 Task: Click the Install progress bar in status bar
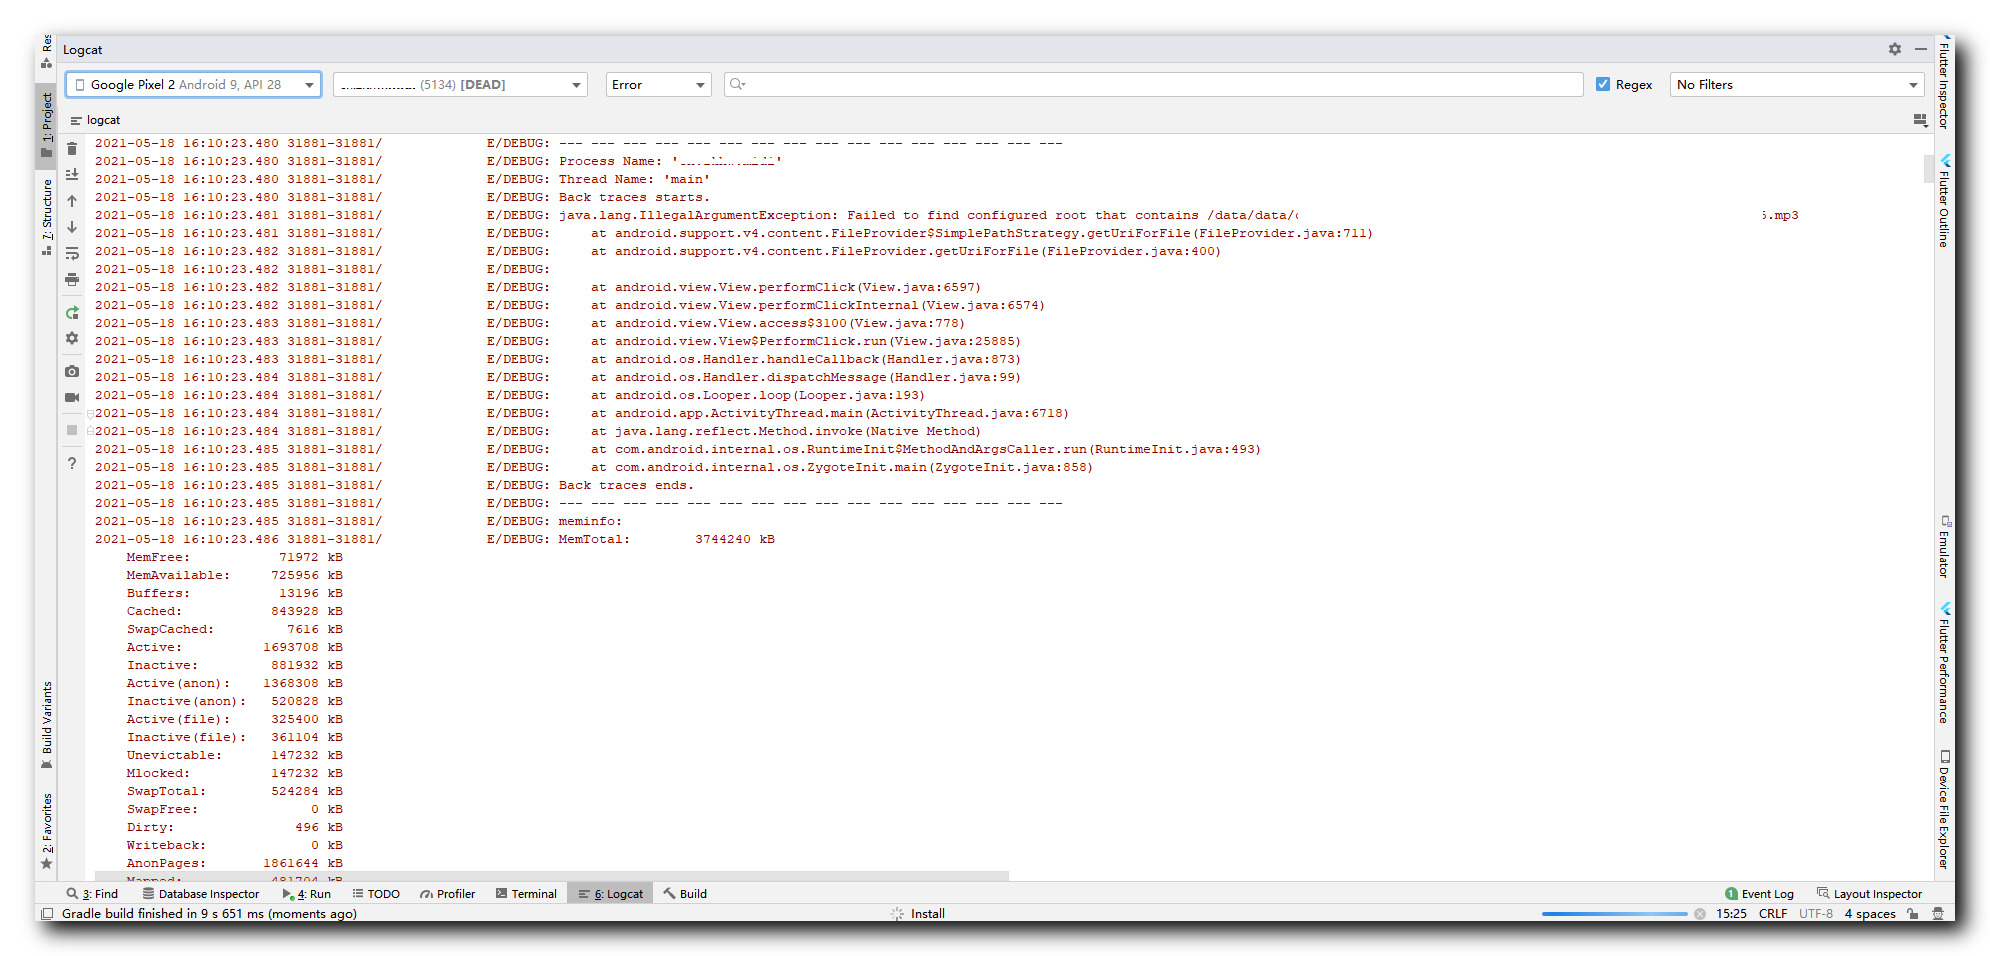[1614, 913]
